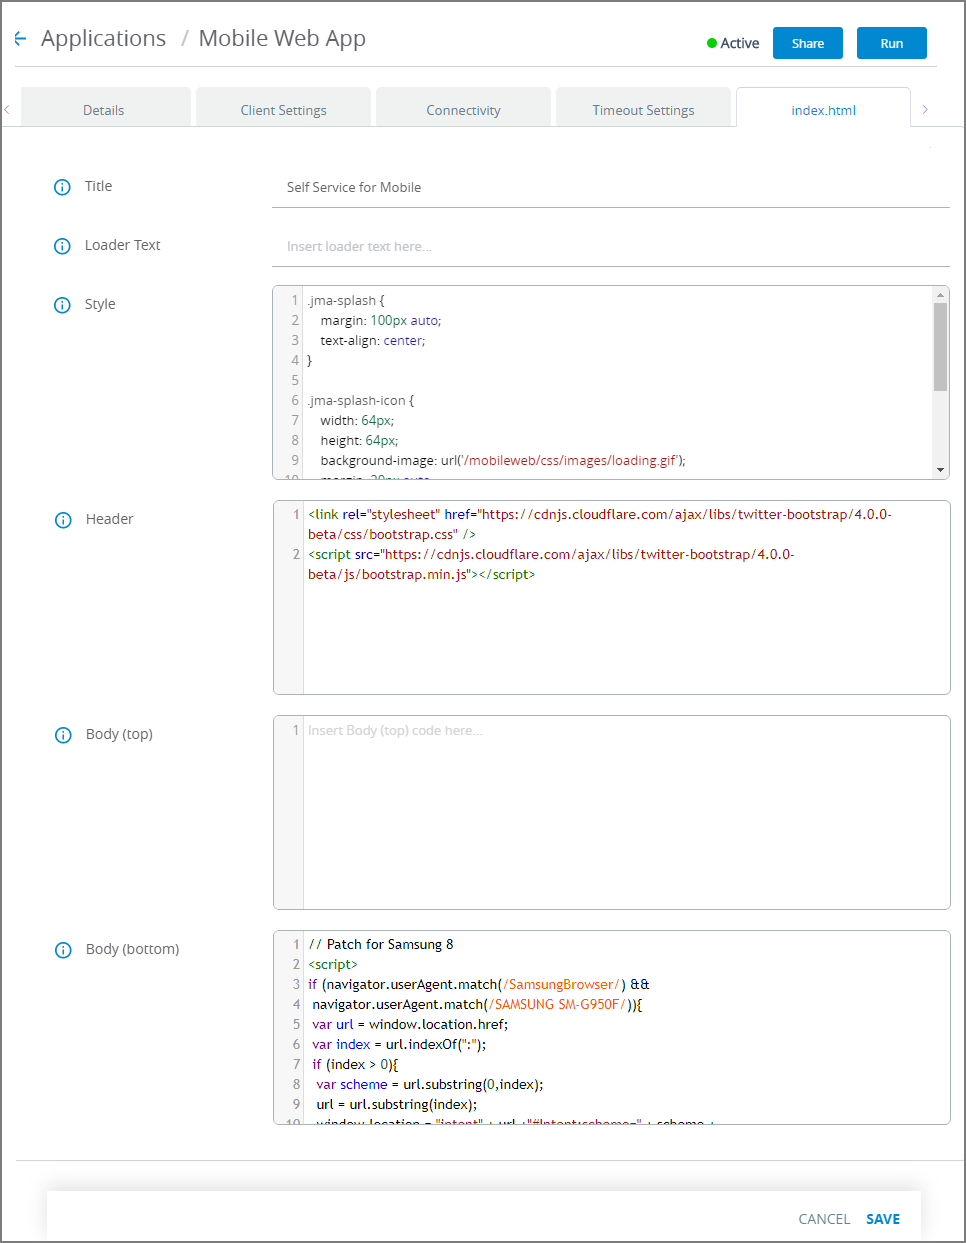966x1243 pixels.
Task: Click the info icon beside Body (bottom)
Action: click(x=62, y=949)
